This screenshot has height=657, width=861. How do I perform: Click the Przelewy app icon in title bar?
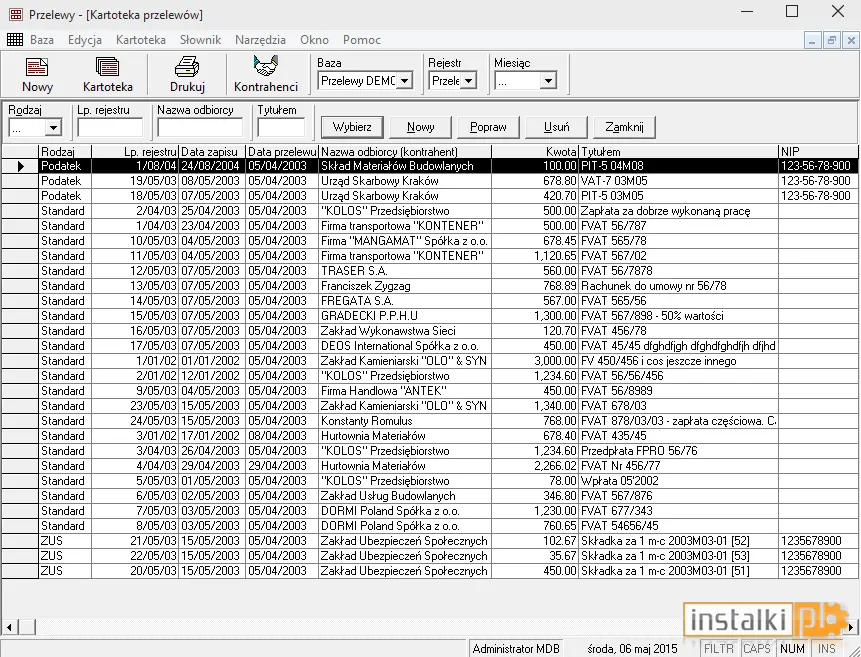tap(16, 15)
